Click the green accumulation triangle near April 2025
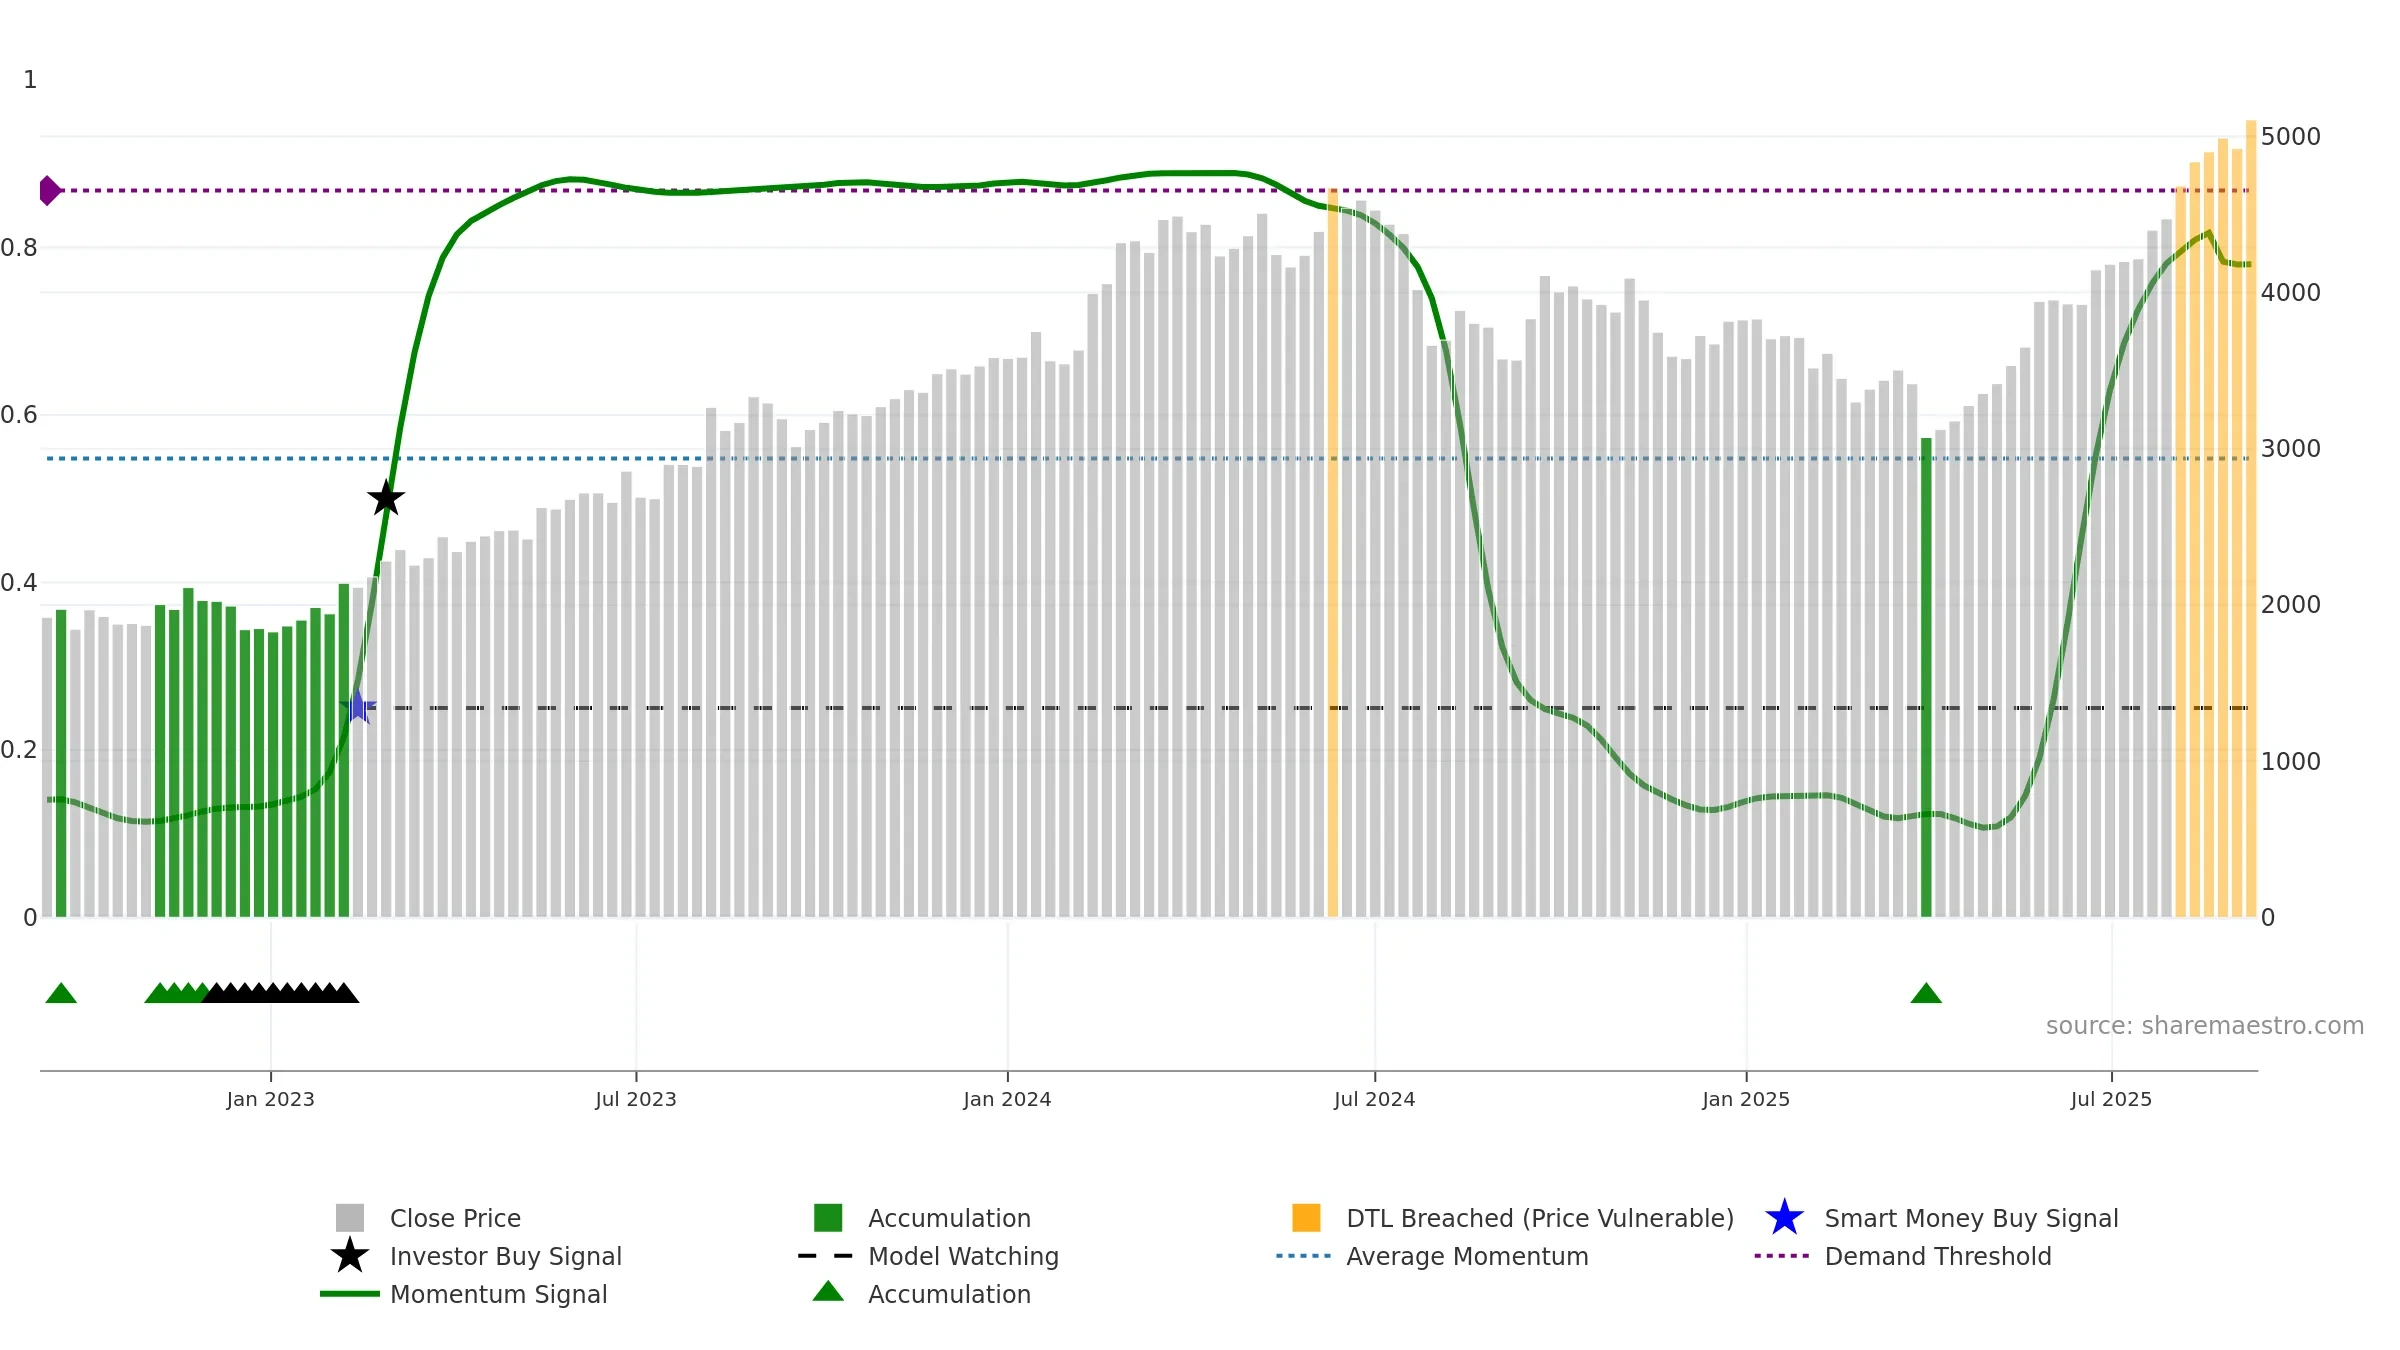2400x1350 pixels. (x=1926, y=993)
